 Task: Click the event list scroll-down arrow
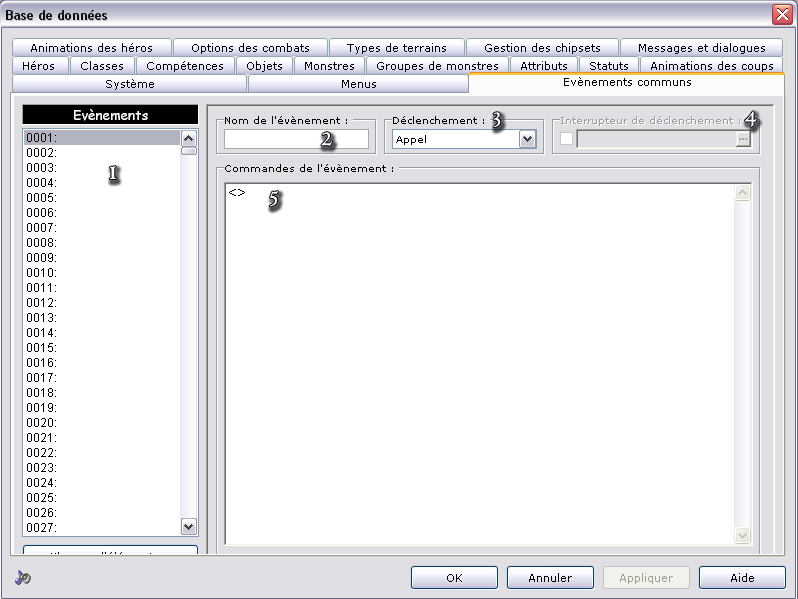pyautogui.click(x=189, y=526)
